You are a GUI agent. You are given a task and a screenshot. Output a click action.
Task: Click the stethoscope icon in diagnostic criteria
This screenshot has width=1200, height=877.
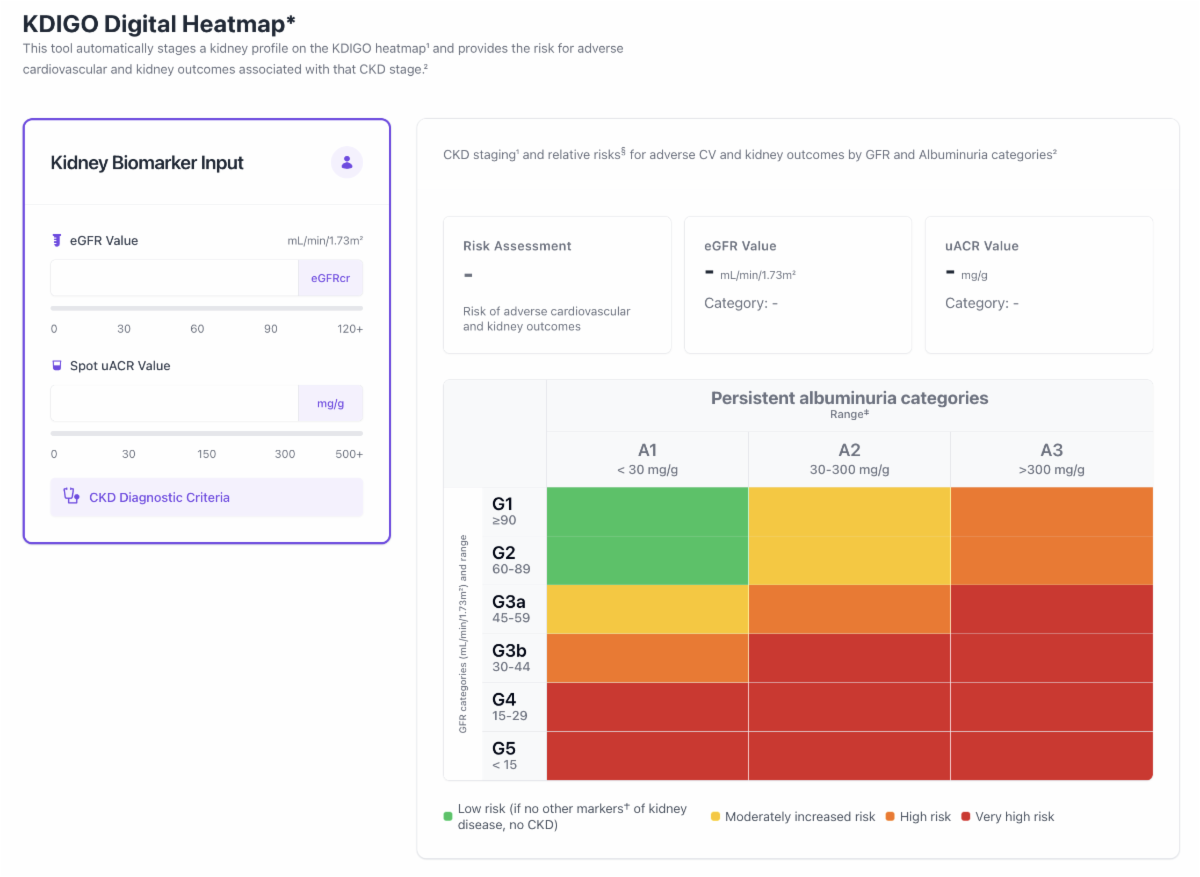tap(71, 497)
